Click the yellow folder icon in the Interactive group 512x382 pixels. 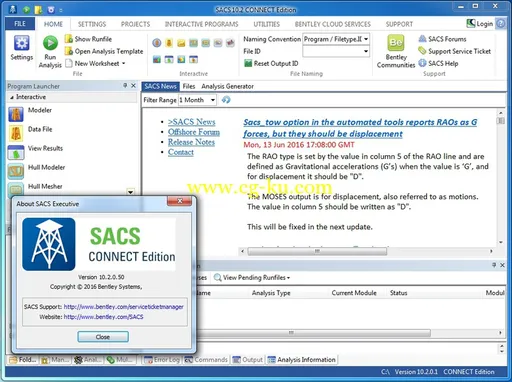pos(181,43)
